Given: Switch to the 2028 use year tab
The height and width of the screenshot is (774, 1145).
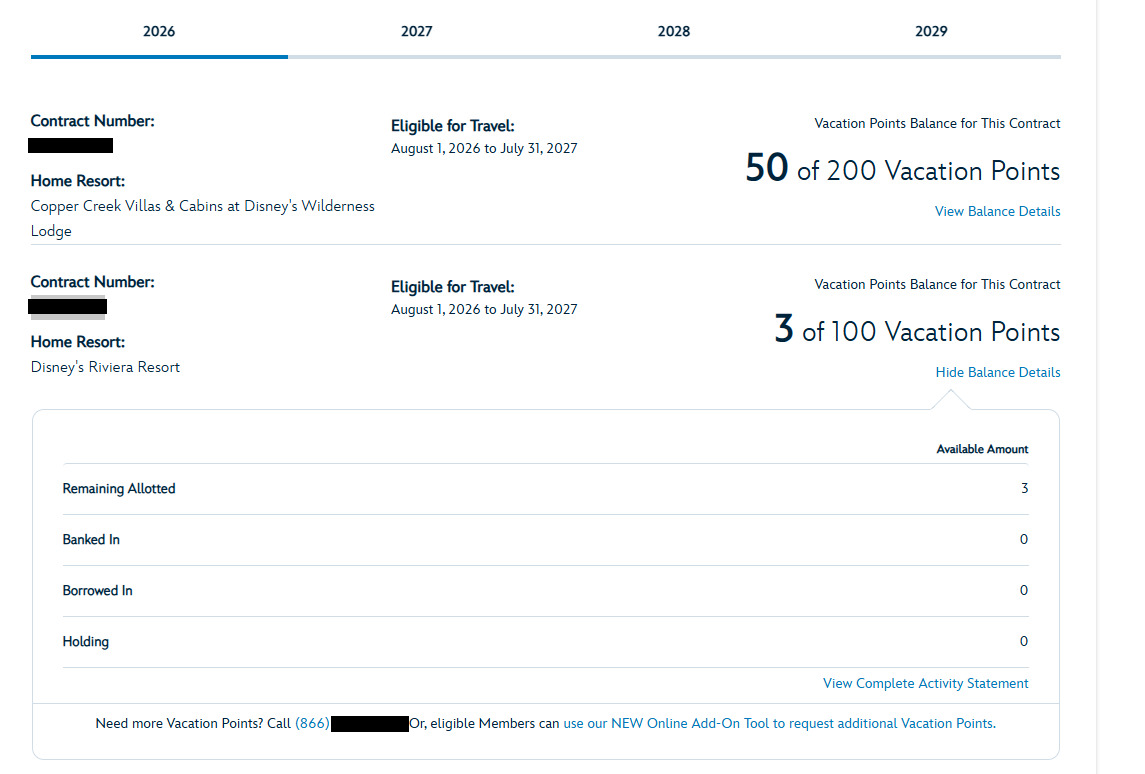Looking at the screenshot, I should tap(673, 31).
